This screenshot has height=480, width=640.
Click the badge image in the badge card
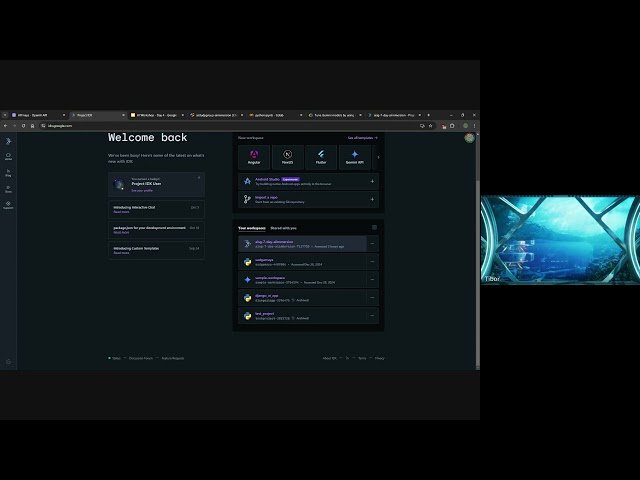click(119, 184)
